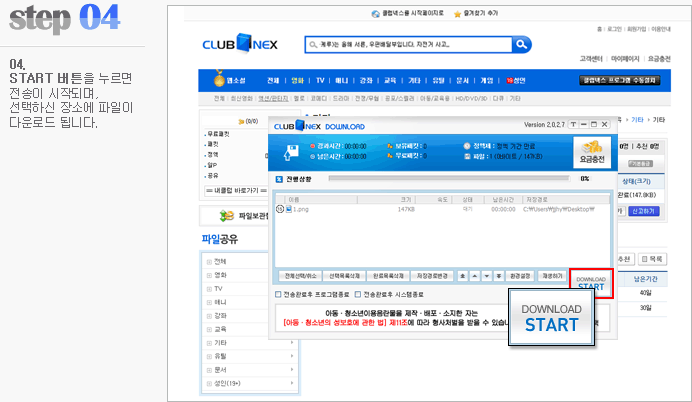Click the 신고하기 blue button

point(644,211)
